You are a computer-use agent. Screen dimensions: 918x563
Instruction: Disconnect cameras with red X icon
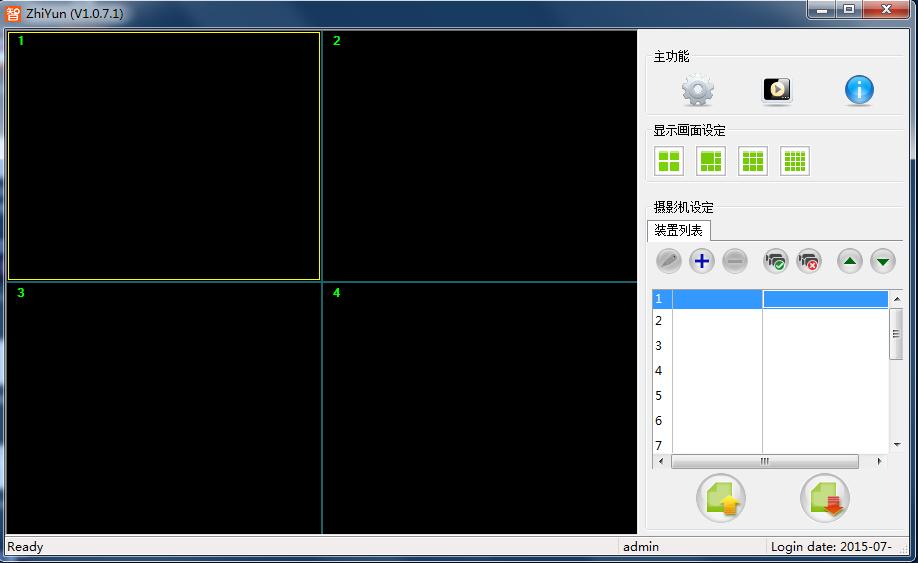tap(809, 261)
